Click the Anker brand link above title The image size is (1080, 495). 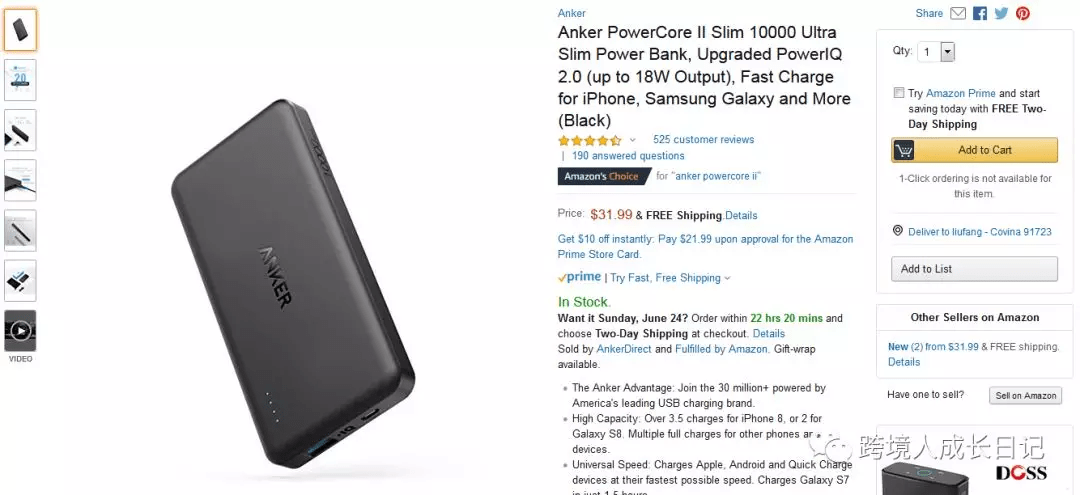(x=572, y=13)
